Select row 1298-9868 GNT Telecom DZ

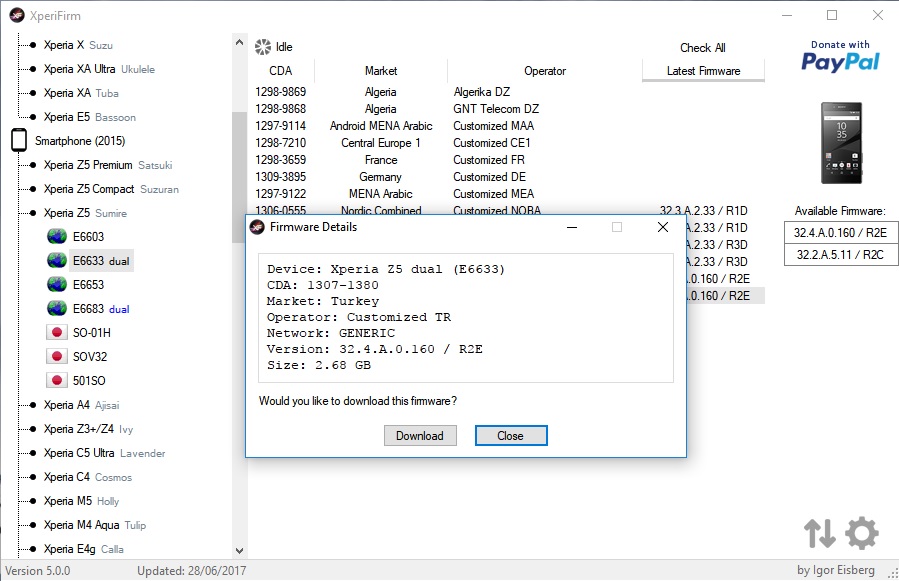coord(509,108)
